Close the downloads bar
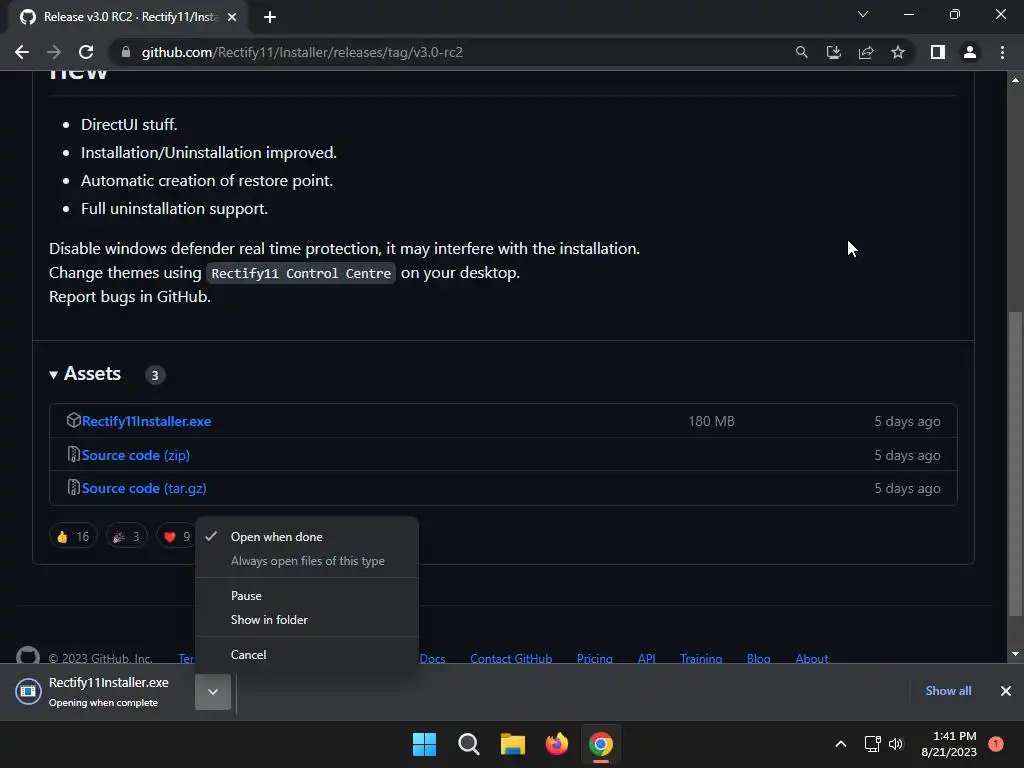The image size is (1024, 768). [x=1006, y=691]
